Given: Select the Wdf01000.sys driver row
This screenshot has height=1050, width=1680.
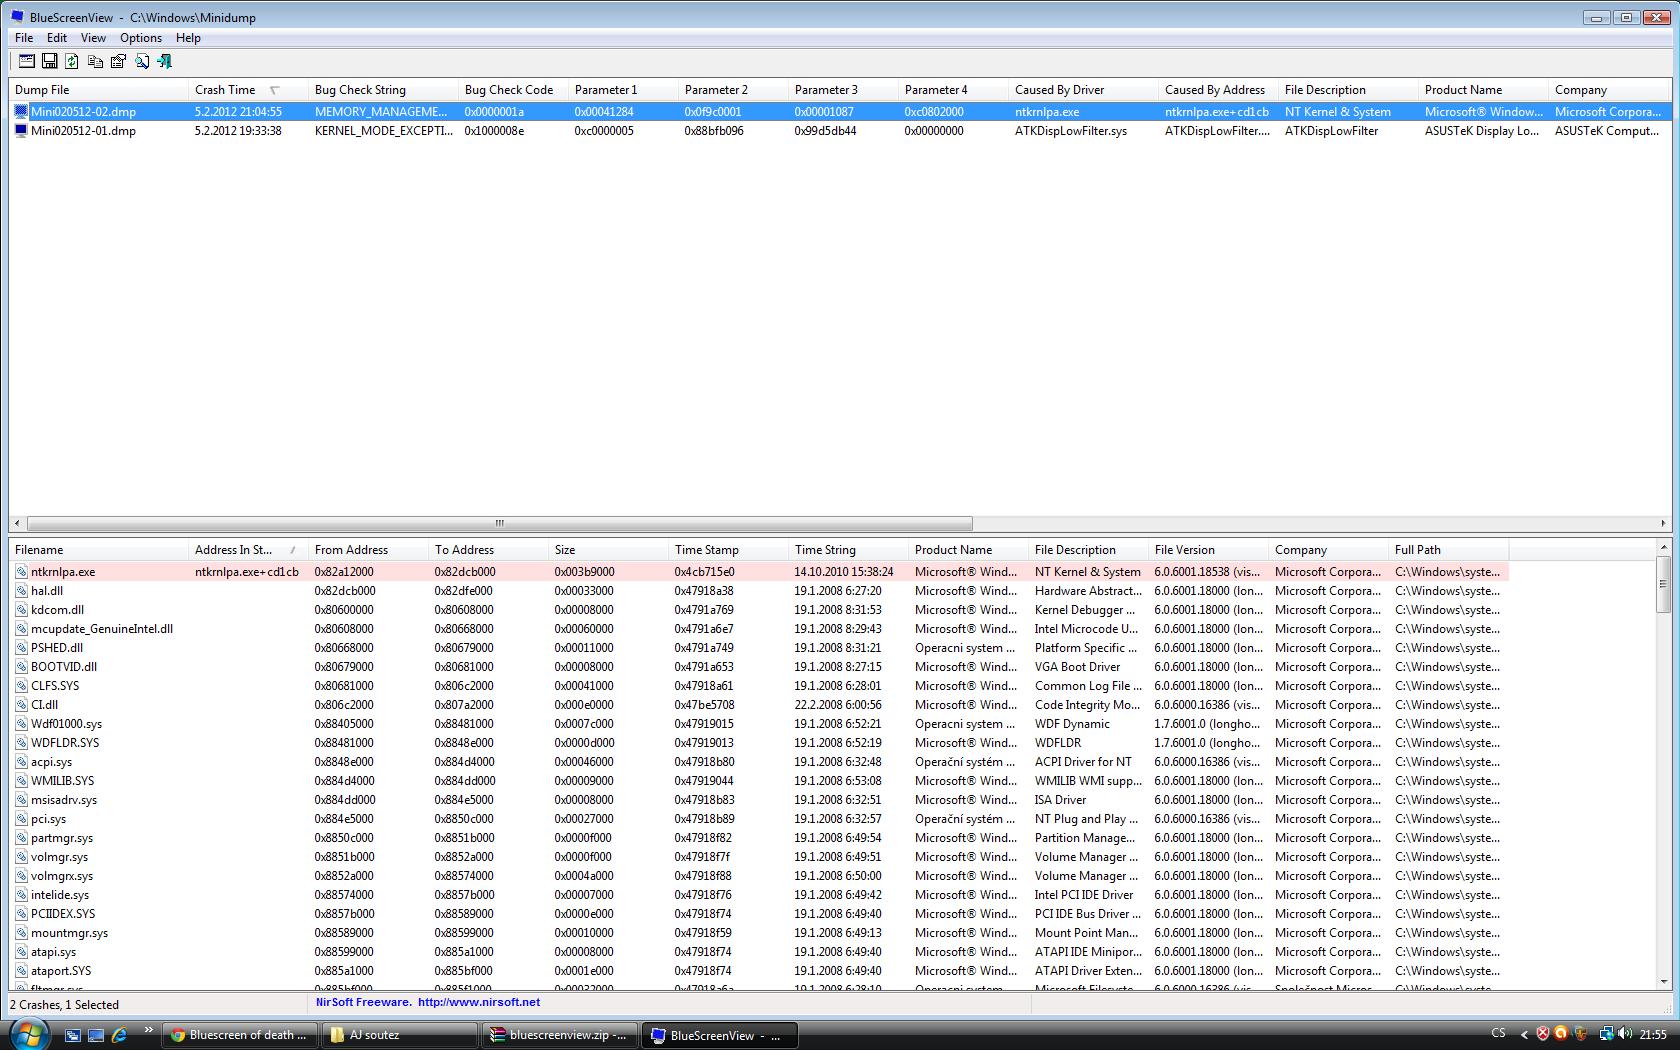Looking at the screenshot, I should (760, 724).
